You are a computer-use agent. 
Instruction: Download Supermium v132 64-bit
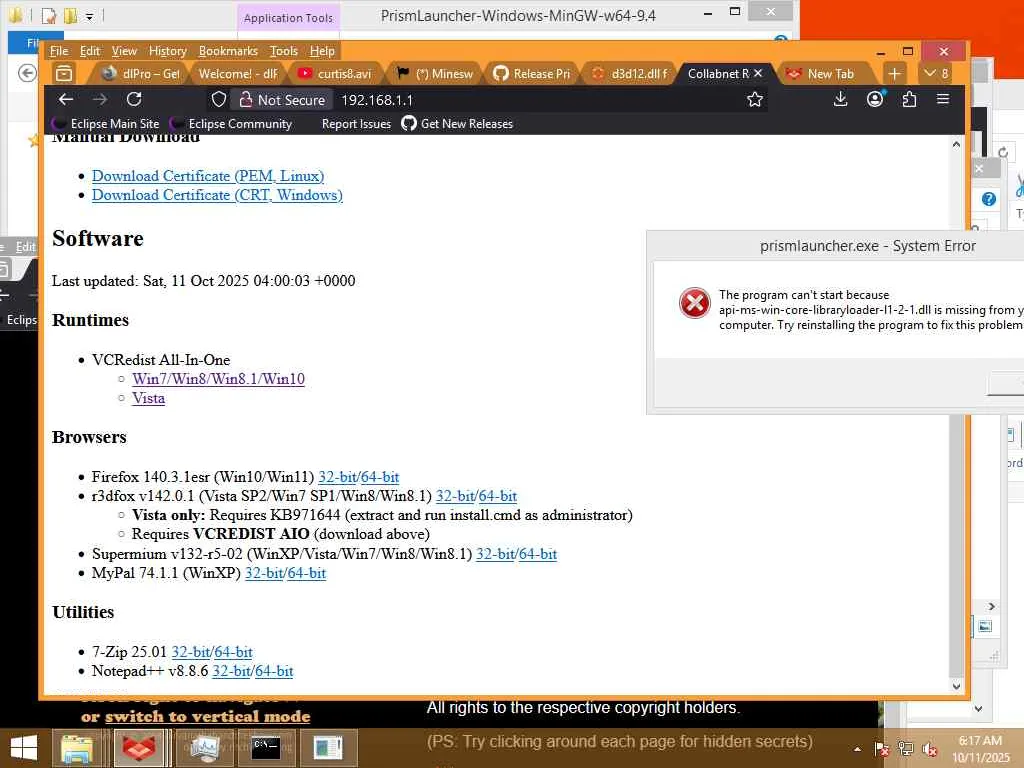537,554
